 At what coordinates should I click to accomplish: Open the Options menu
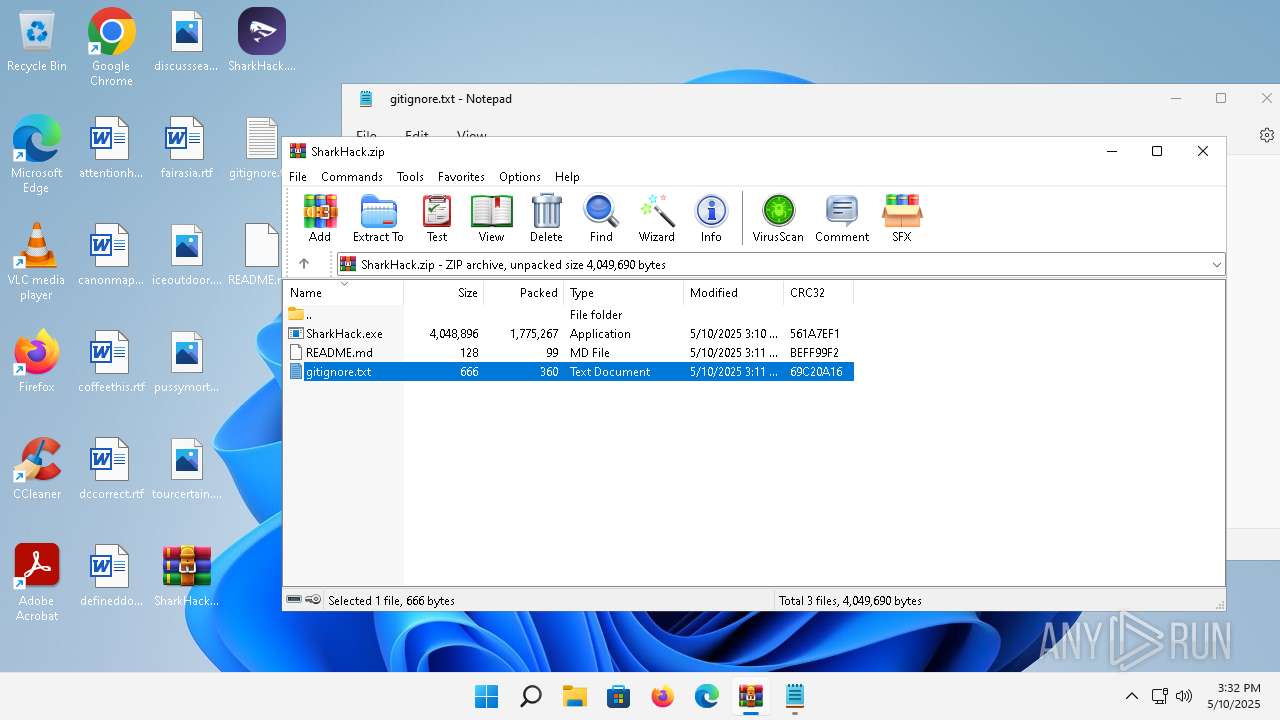(x=520, y=176)
